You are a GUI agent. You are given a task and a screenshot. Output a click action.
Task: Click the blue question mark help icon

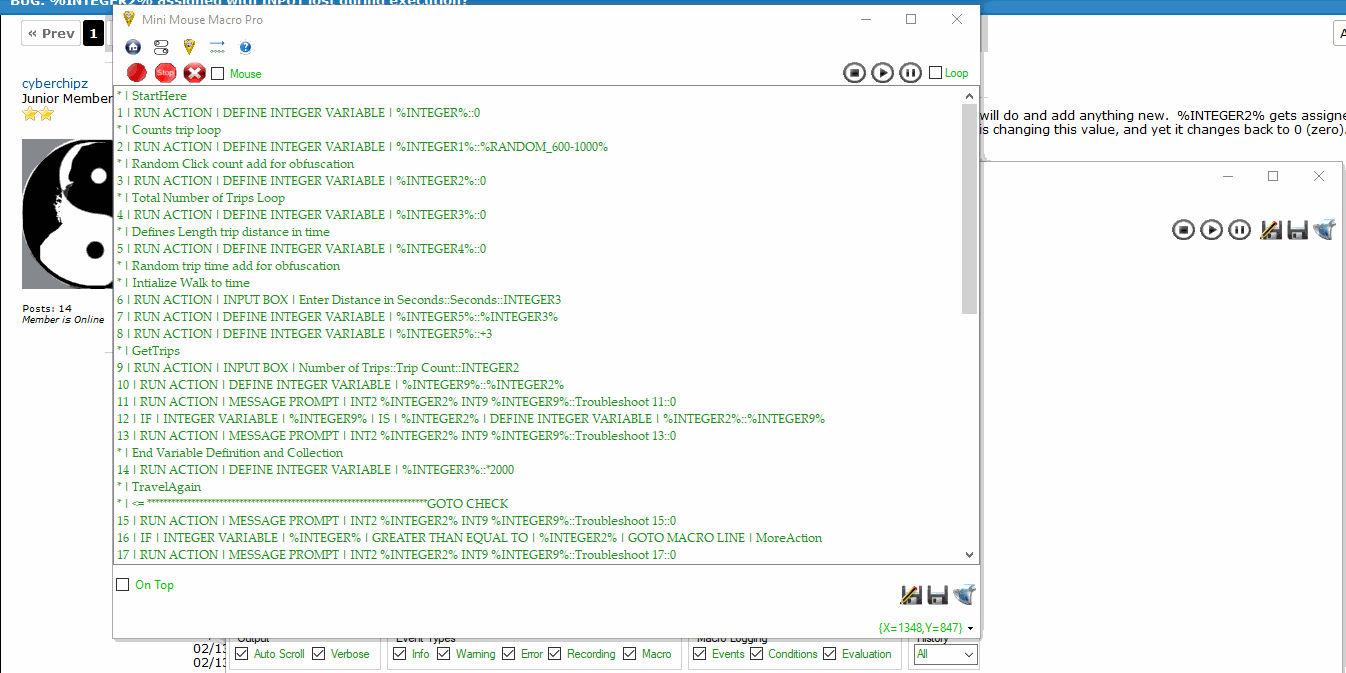tap(245, 47)
